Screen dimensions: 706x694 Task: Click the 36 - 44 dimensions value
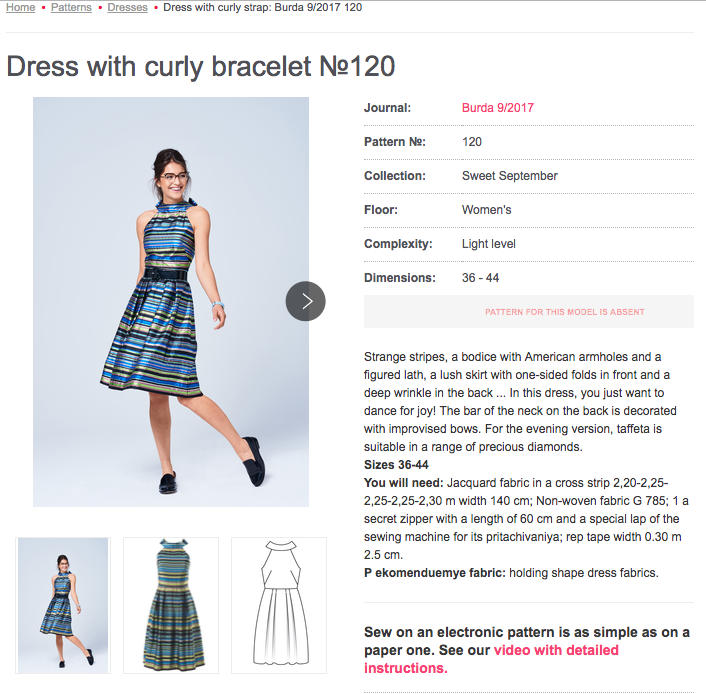coord(480,278)
